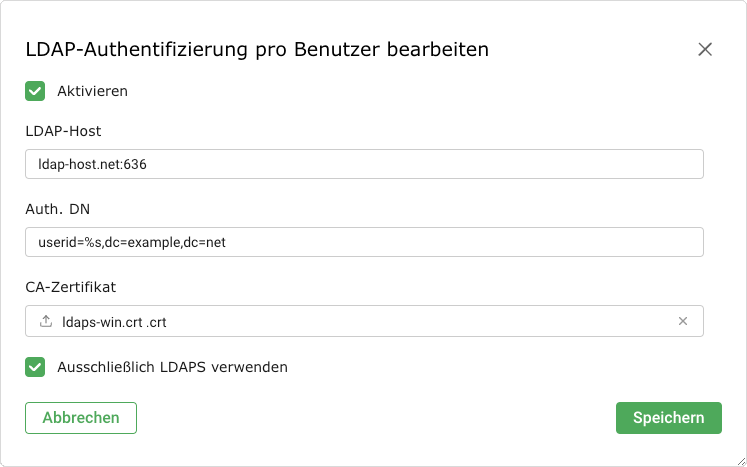The image size is (747, 467).
Task: Click the Aktivieren label text
Action: point(92,91)
